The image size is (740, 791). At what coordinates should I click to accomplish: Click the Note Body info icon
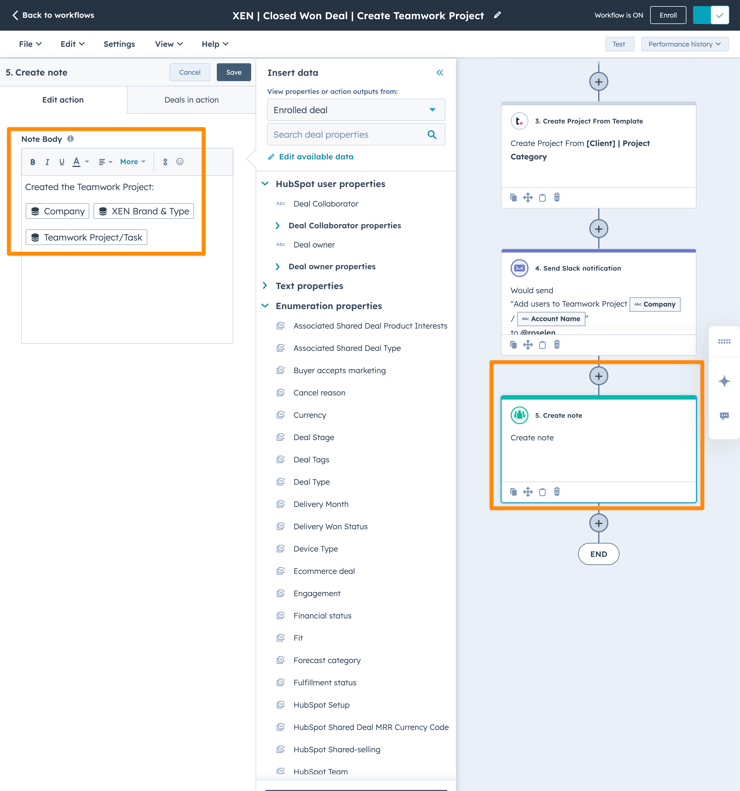click(x=71, y=138)
